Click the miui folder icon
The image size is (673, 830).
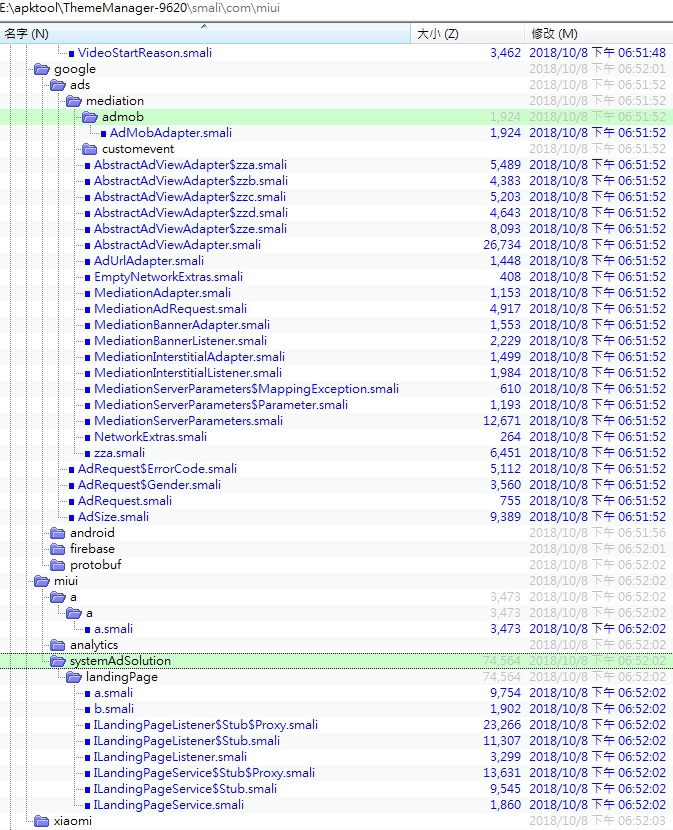point(41,581)
